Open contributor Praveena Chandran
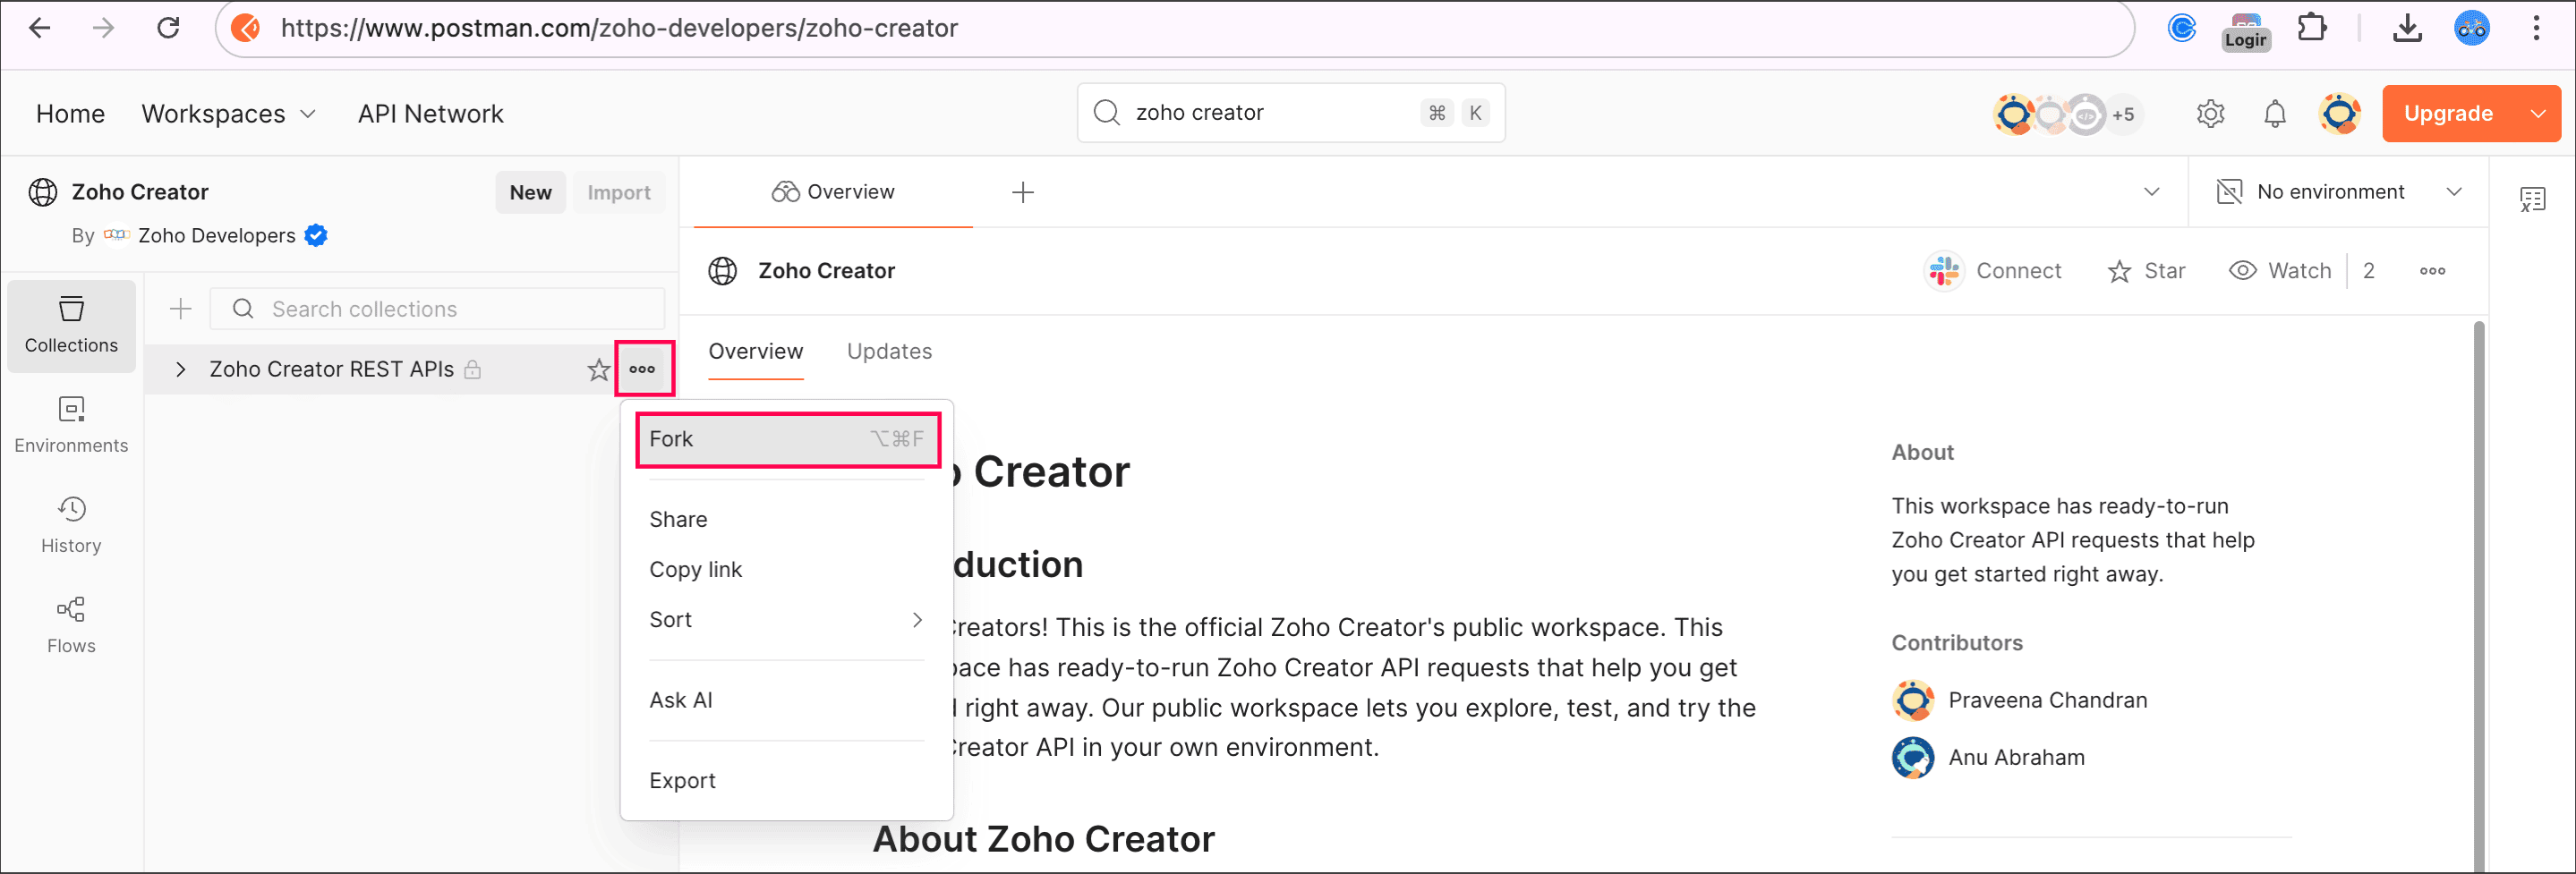Screen dimensions: 2576x874 click(x=2047, y=701)
